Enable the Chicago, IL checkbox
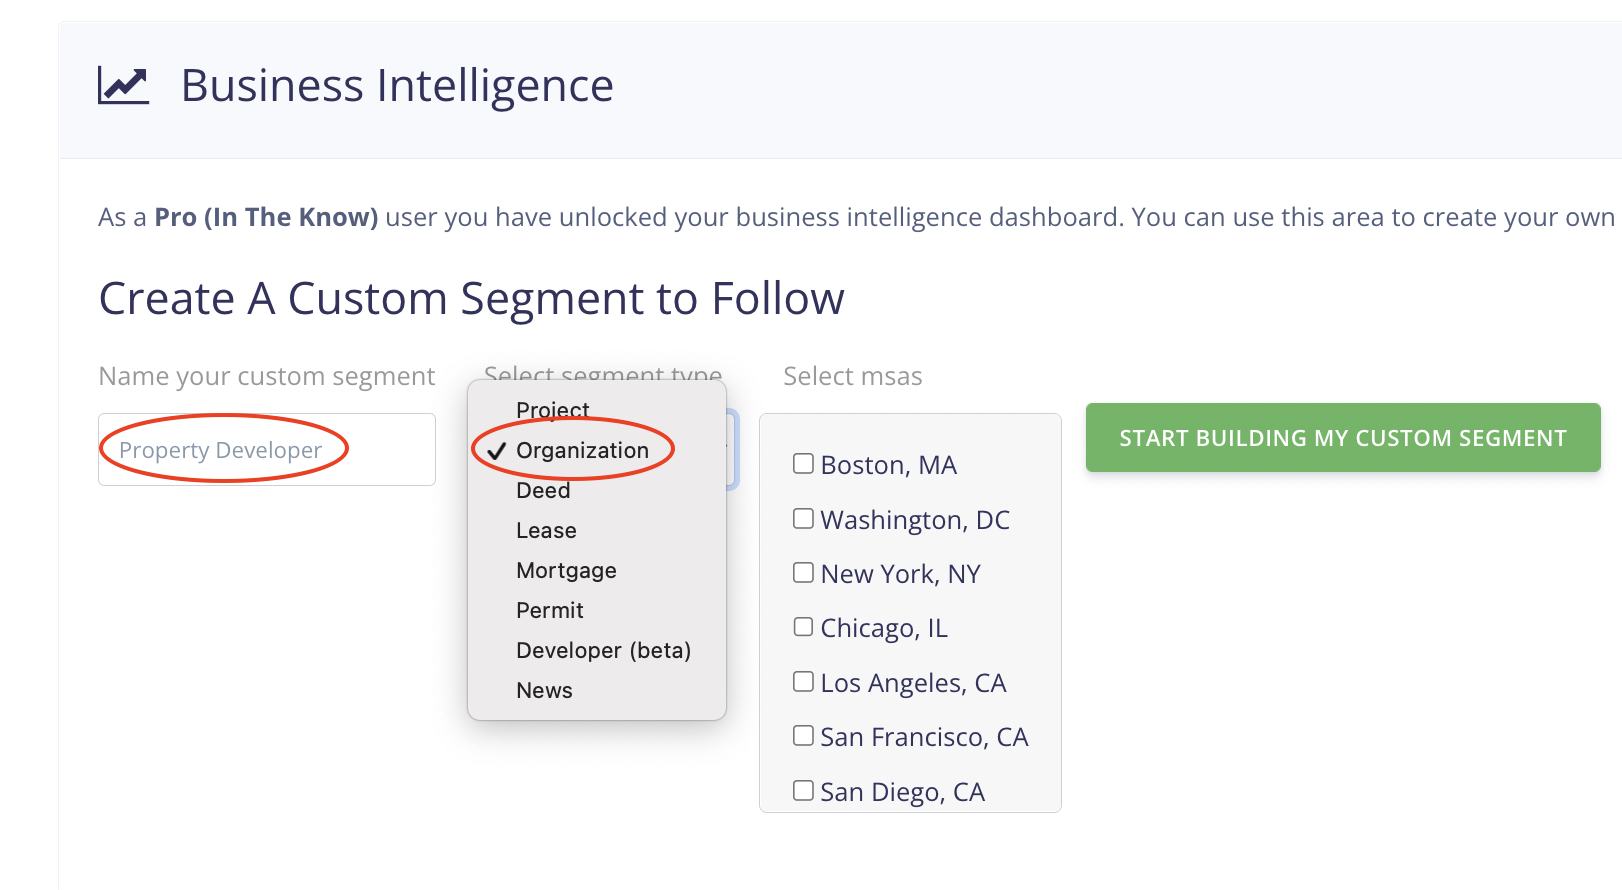Viewport: 1622px width, 890px height. (x=803, y=627)
